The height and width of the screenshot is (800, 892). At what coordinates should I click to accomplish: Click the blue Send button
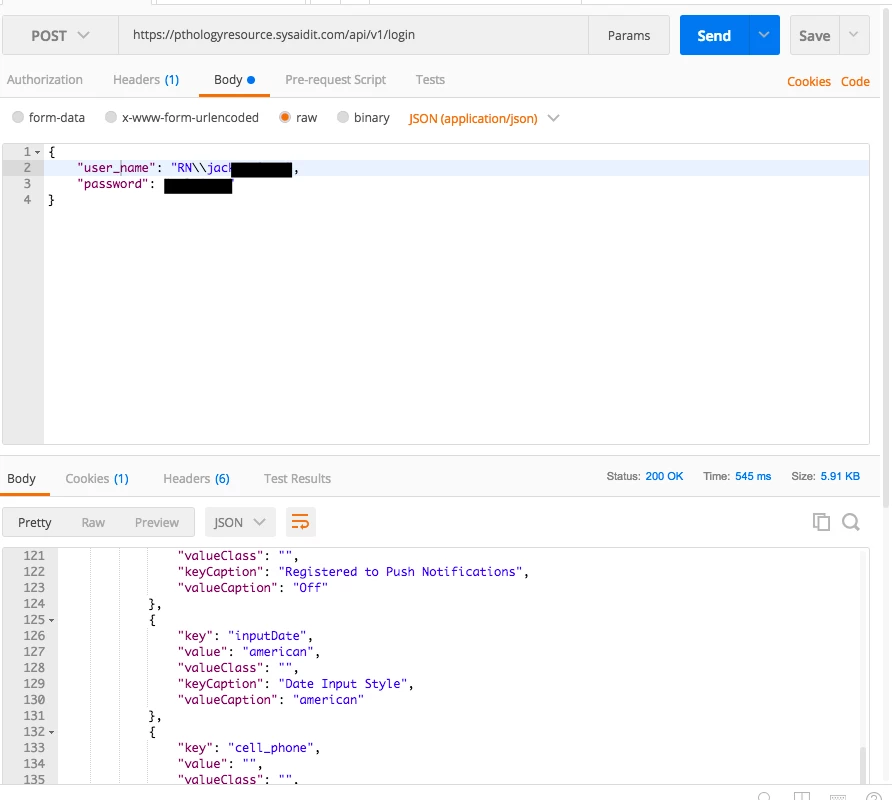pos(714,36)
